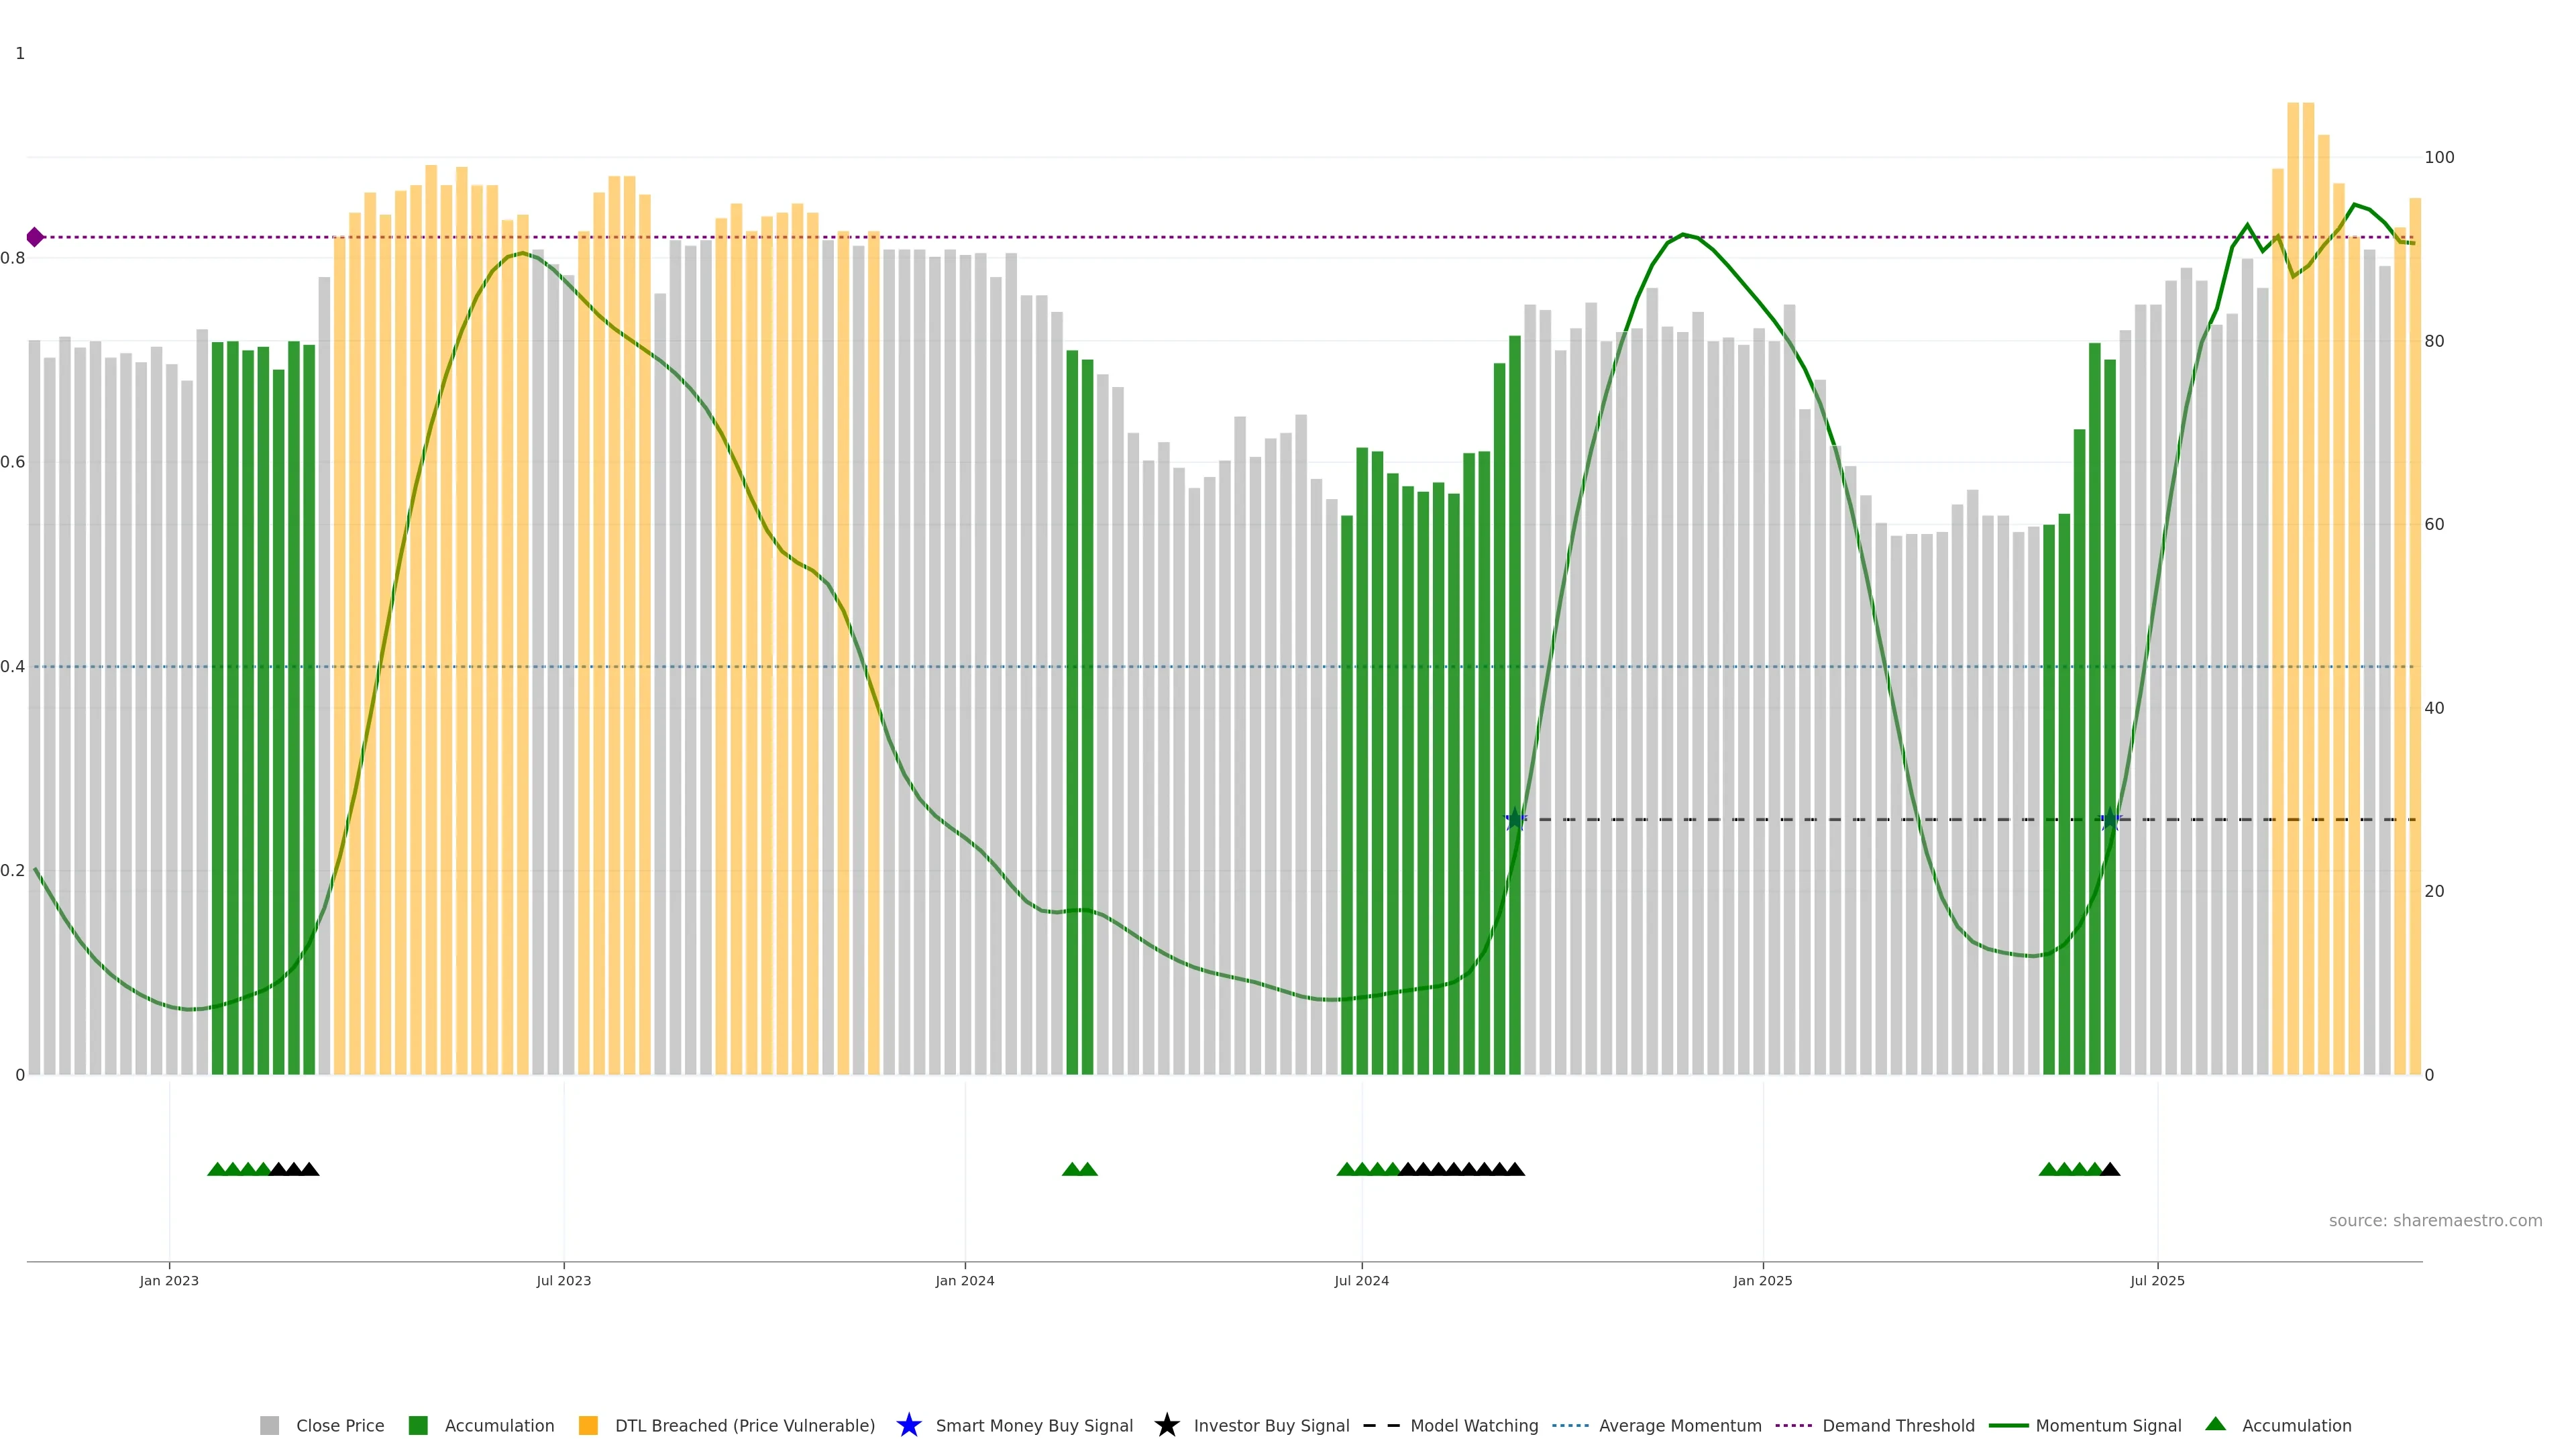This screenshot has height=1449, width=2576.
Task: Click the Jan 2025 axis label
Action: click(x=1762, y=1280)
